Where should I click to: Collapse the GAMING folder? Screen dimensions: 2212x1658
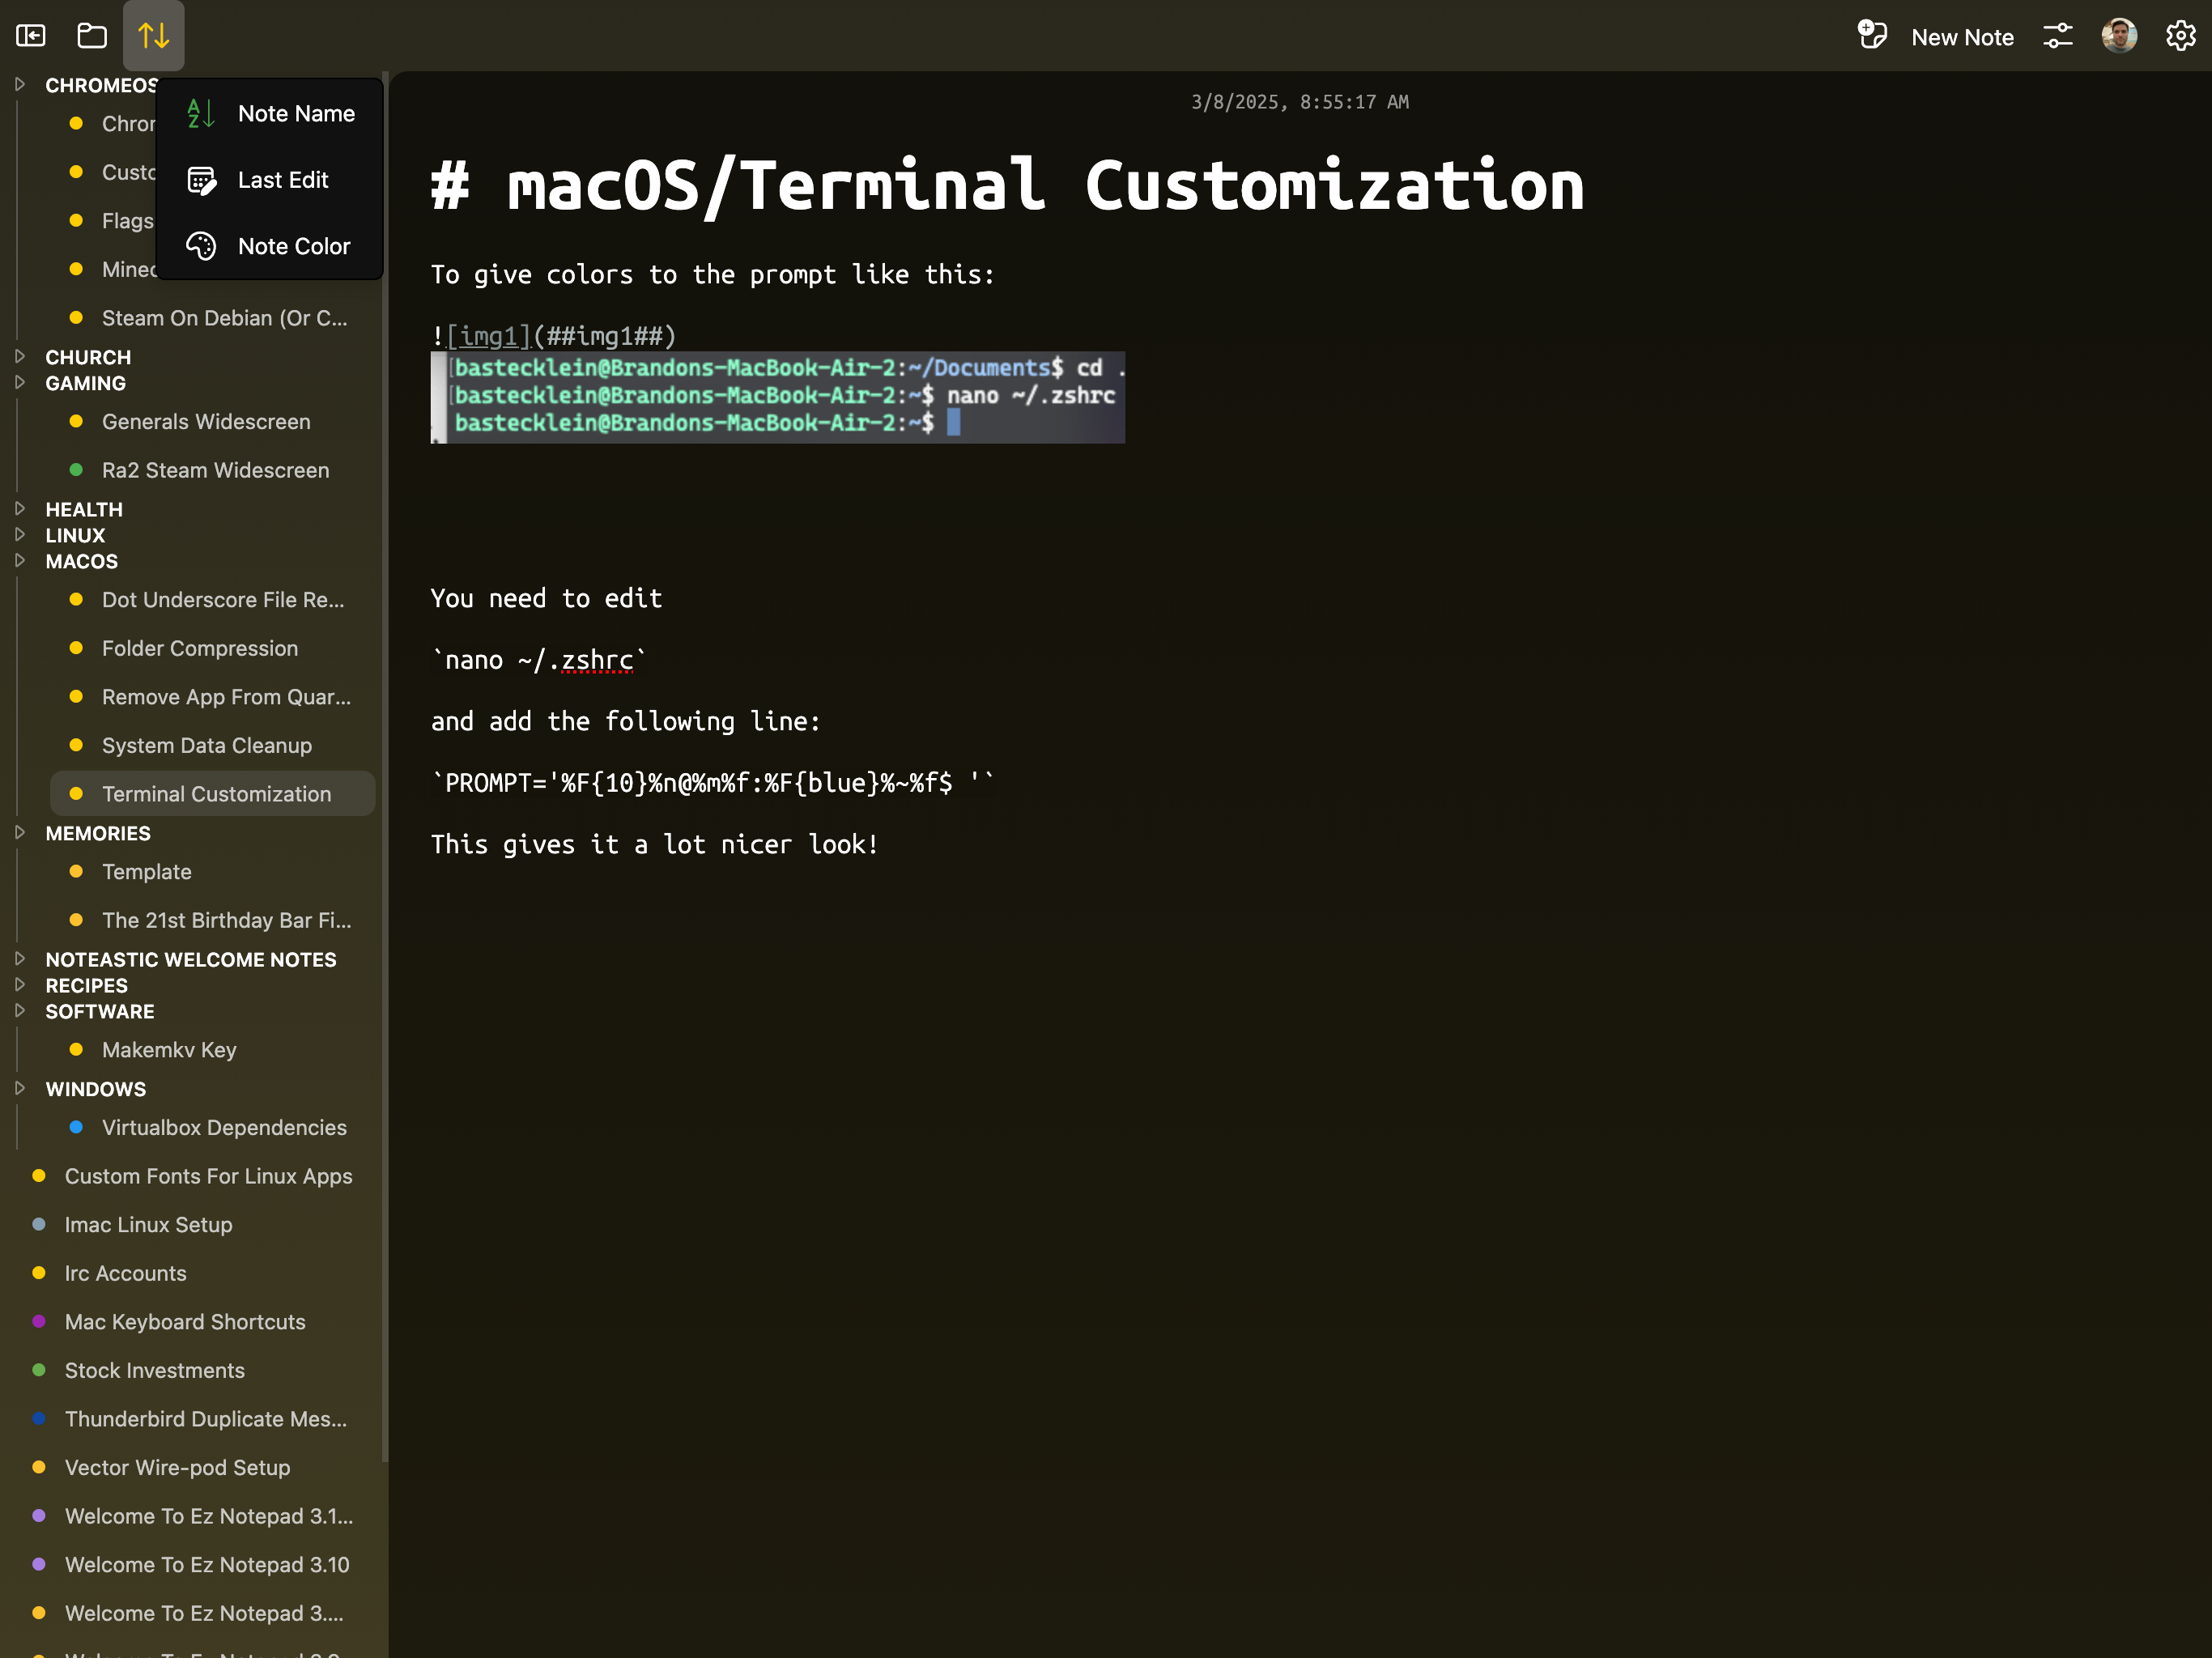(x=19, y=382)
